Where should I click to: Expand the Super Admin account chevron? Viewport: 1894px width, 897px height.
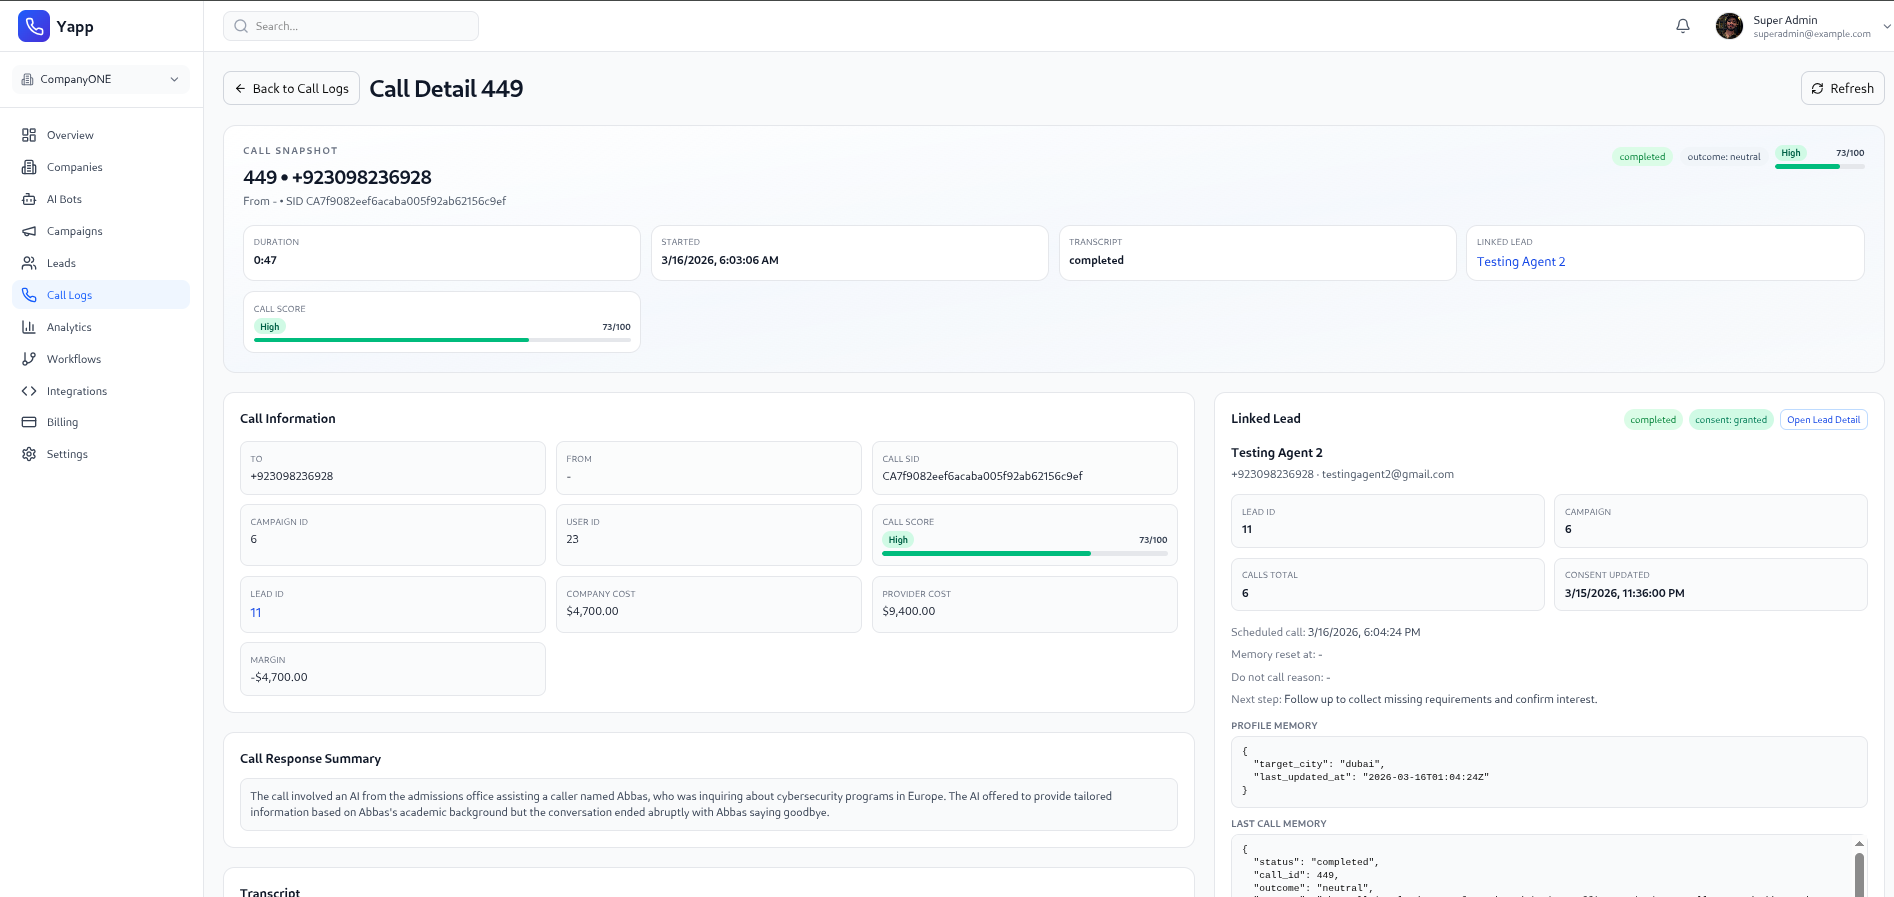coord(1887,27)
